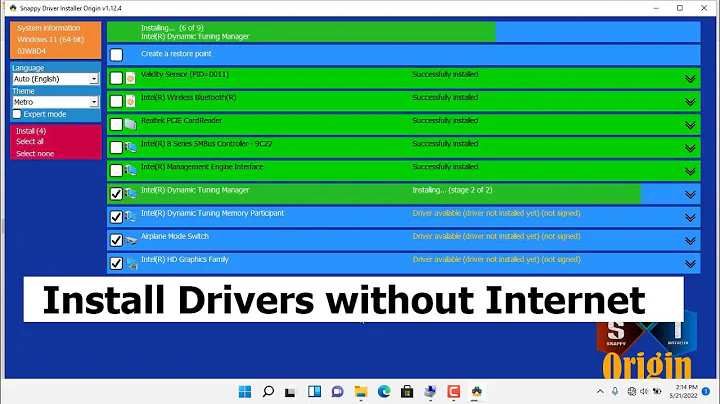Enable Expert mode
This screenshot has height=404, width=720.
(17, 114)
